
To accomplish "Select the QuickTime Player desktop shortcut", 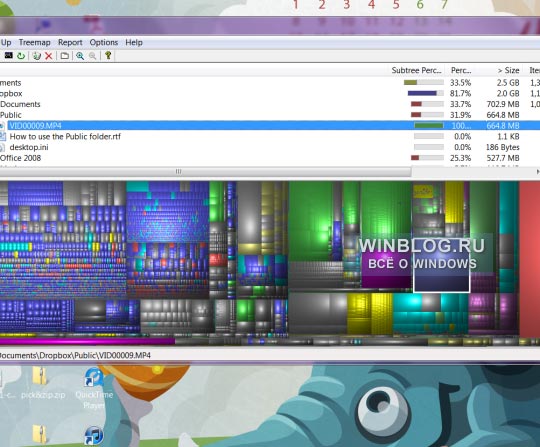I will [94, 388].
